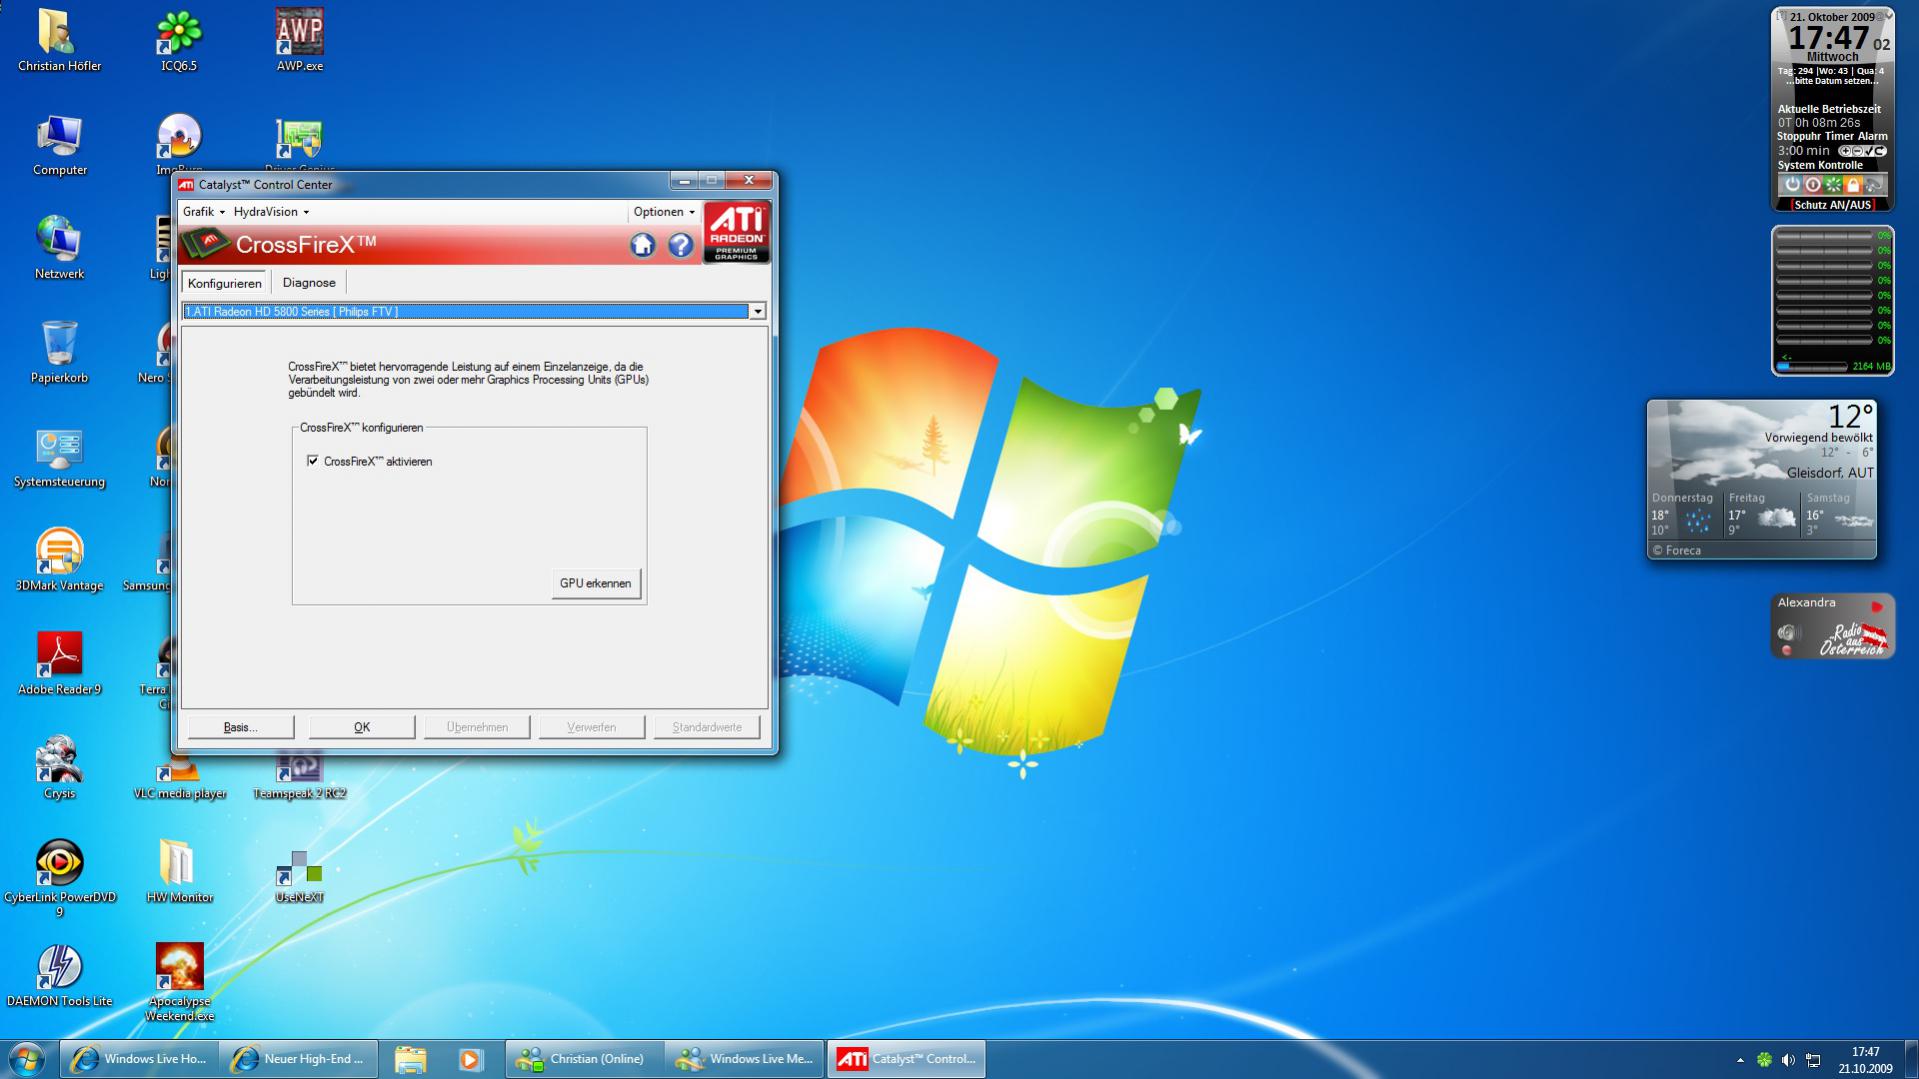Open the Grafik menu

click(203, 212)
